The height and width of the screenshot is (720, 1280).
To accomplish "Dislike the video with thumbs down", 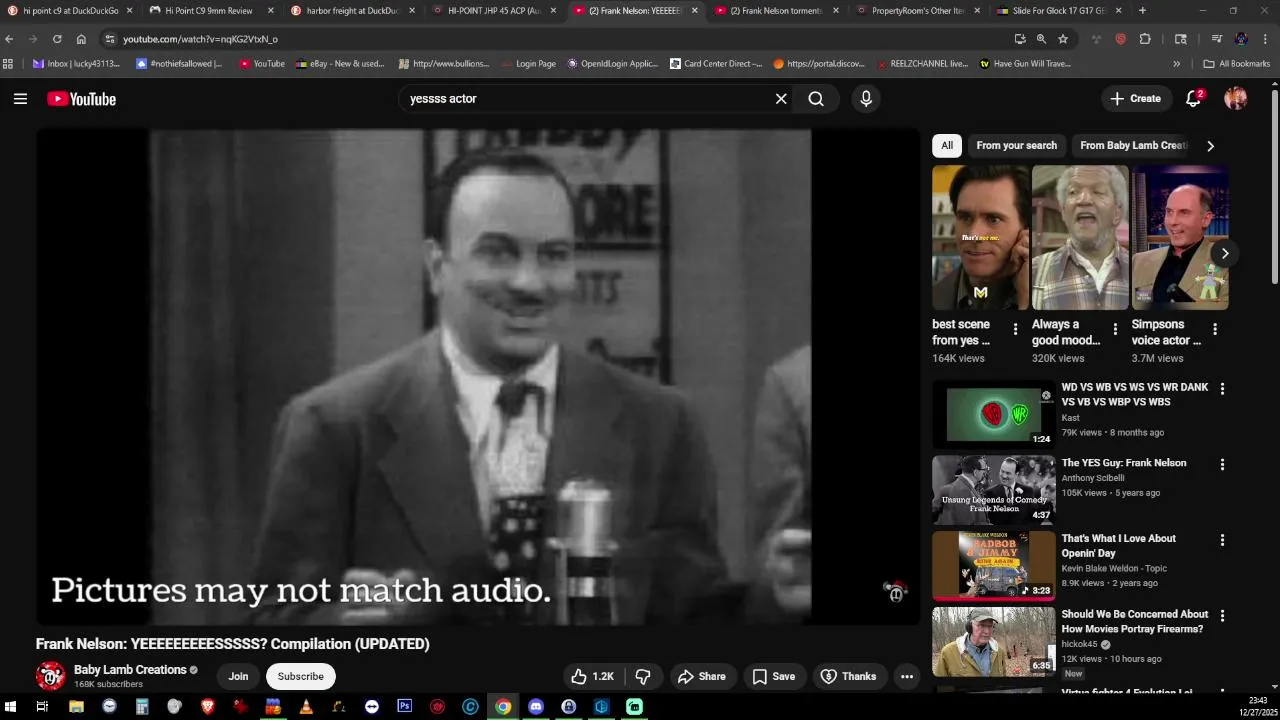I will (643, 677).
